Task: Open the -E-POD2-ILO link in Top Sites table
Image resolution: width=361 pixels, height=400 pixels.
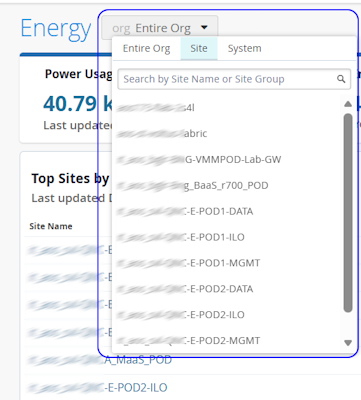Action: tap(98, 388)
